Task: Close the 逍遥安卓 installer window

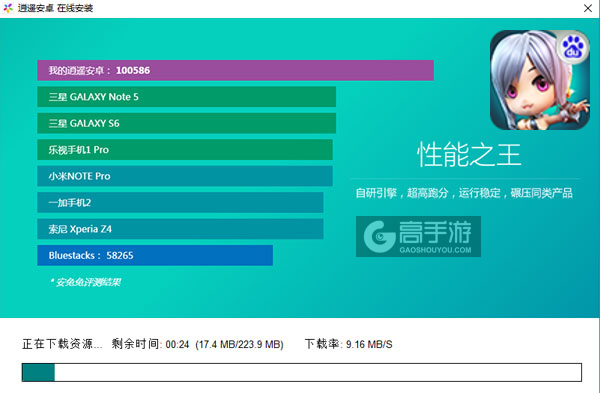Action: click(588, 8)
